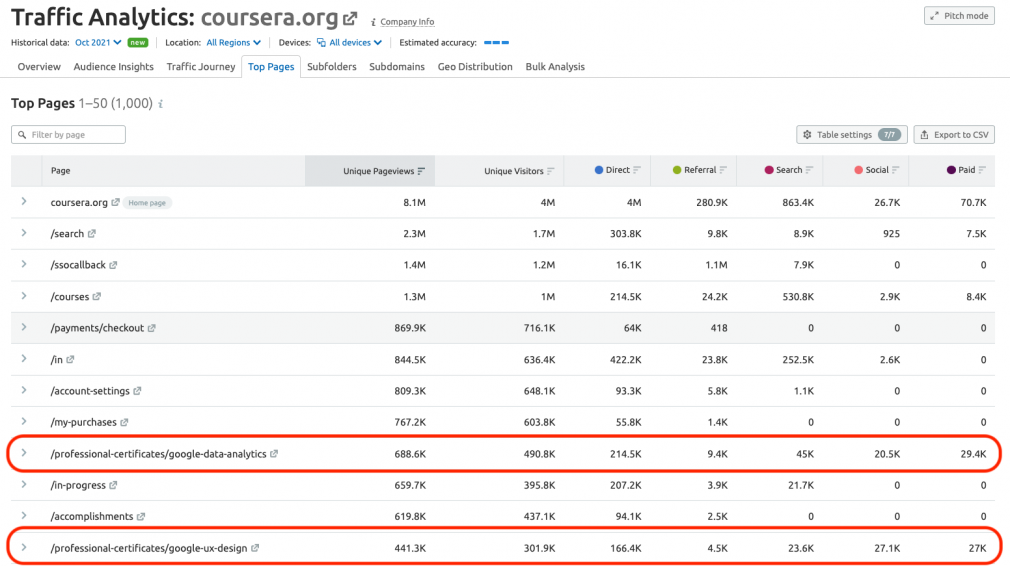Switch to the Bulk Analysis tab
Image resolution: width=1010 pixels, height=566 pixels.
[555, 66]
